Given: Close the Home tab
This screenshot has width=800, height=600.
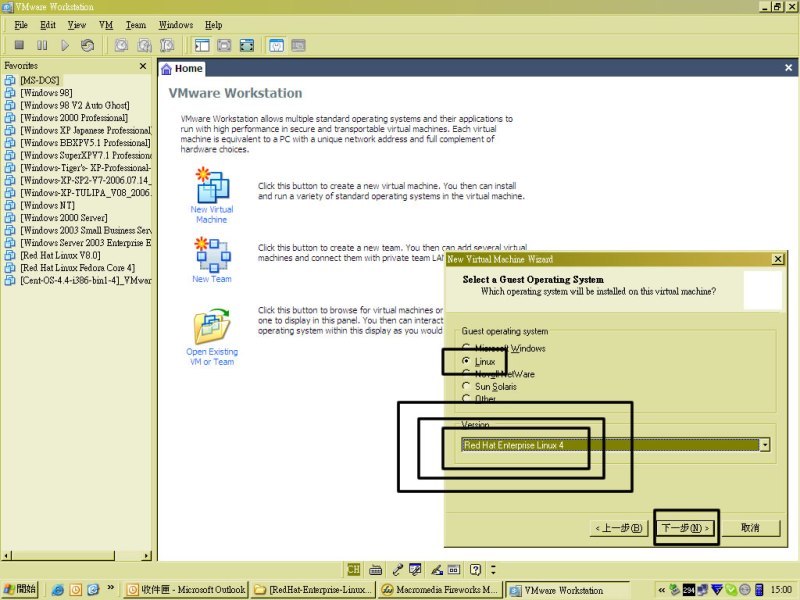Looking at the screenshot, I should click(788, 67).
